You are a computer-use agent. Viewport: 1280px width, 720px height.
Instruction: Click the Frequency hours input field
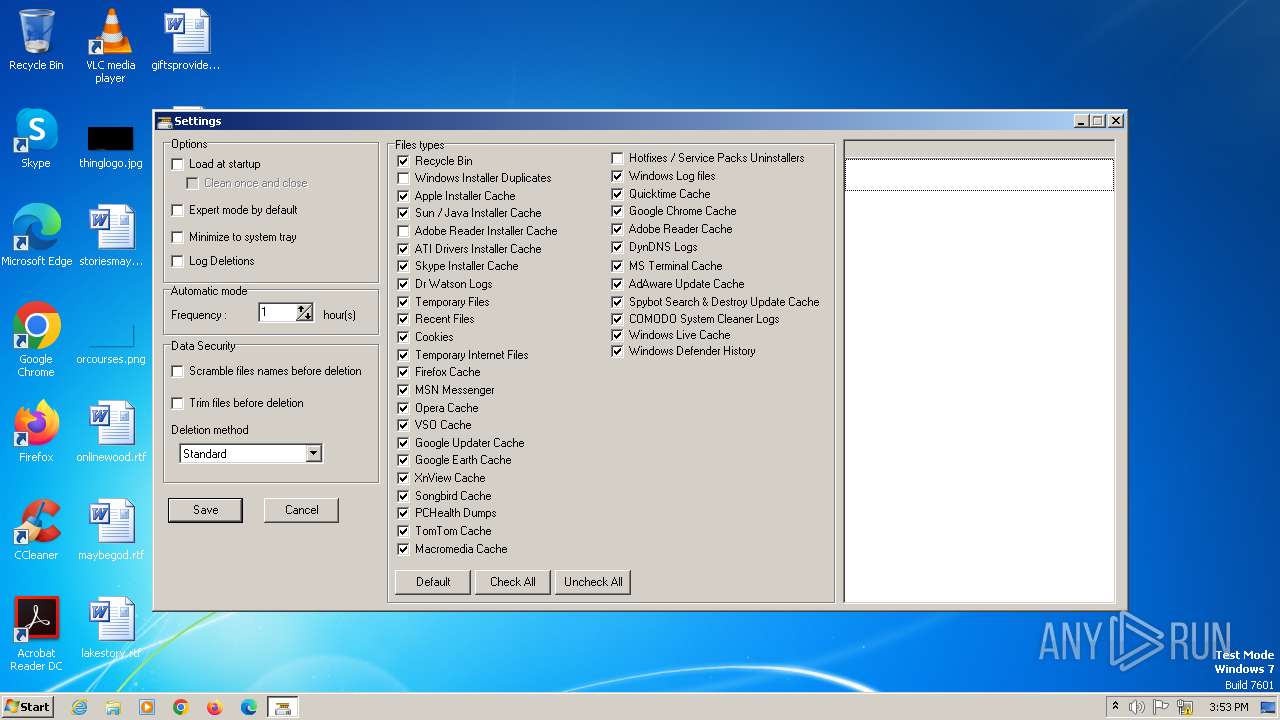pyautogui.click(x=278, y=313)
